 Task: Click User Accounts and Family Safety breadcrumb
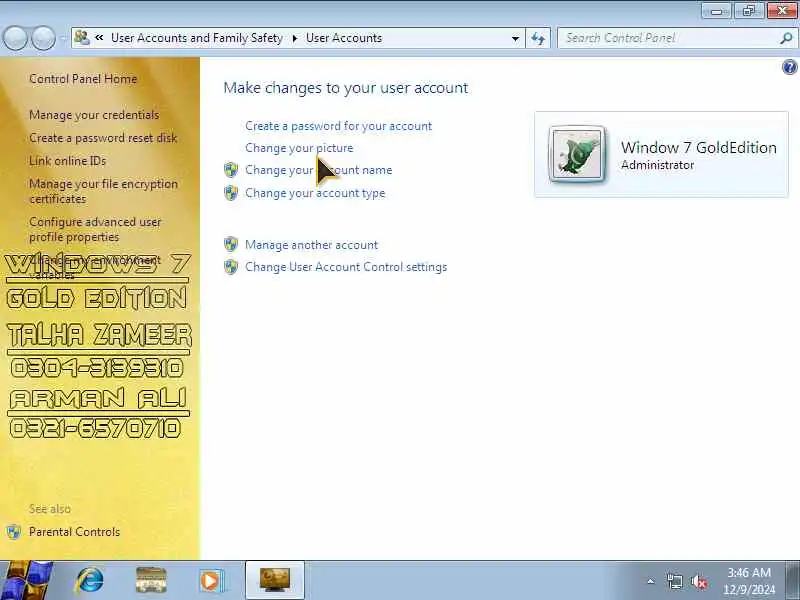pyautogui.click(x=196, y=38)
